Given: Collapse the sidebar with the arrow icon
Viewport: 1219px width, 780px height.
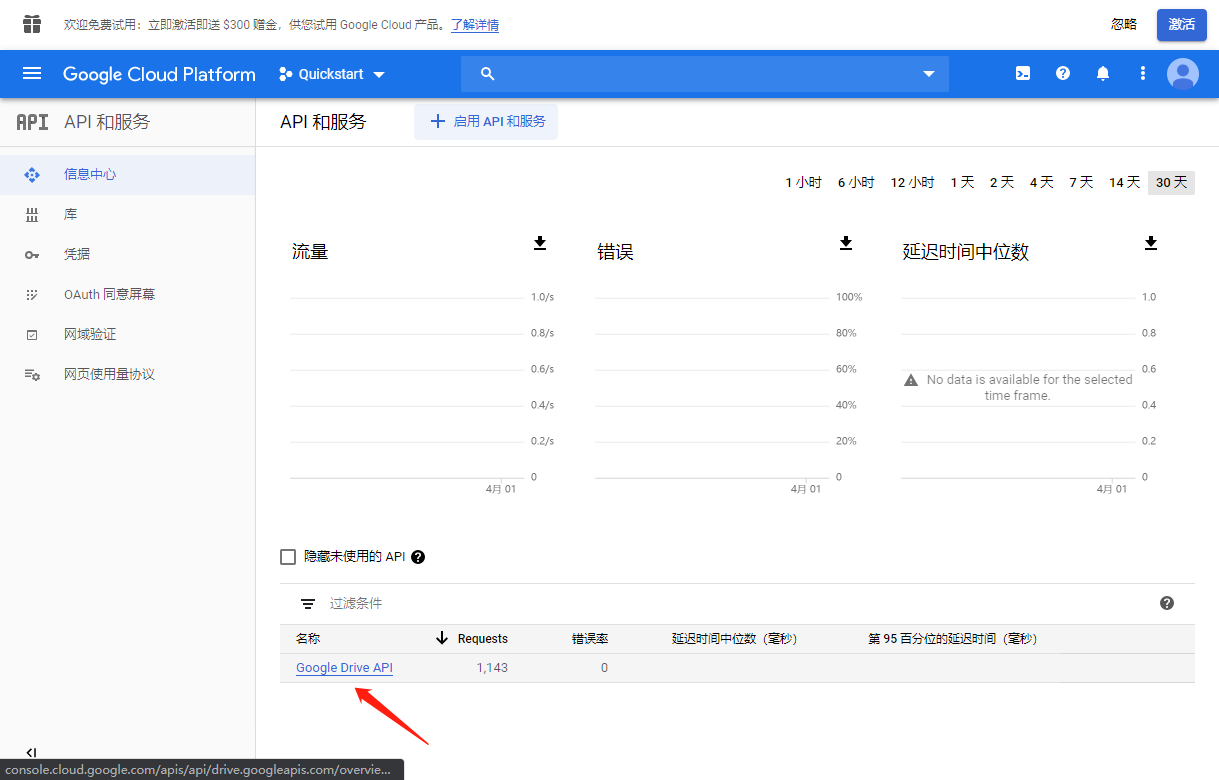Looking at the screenshot, I should (x=31, y=753).
